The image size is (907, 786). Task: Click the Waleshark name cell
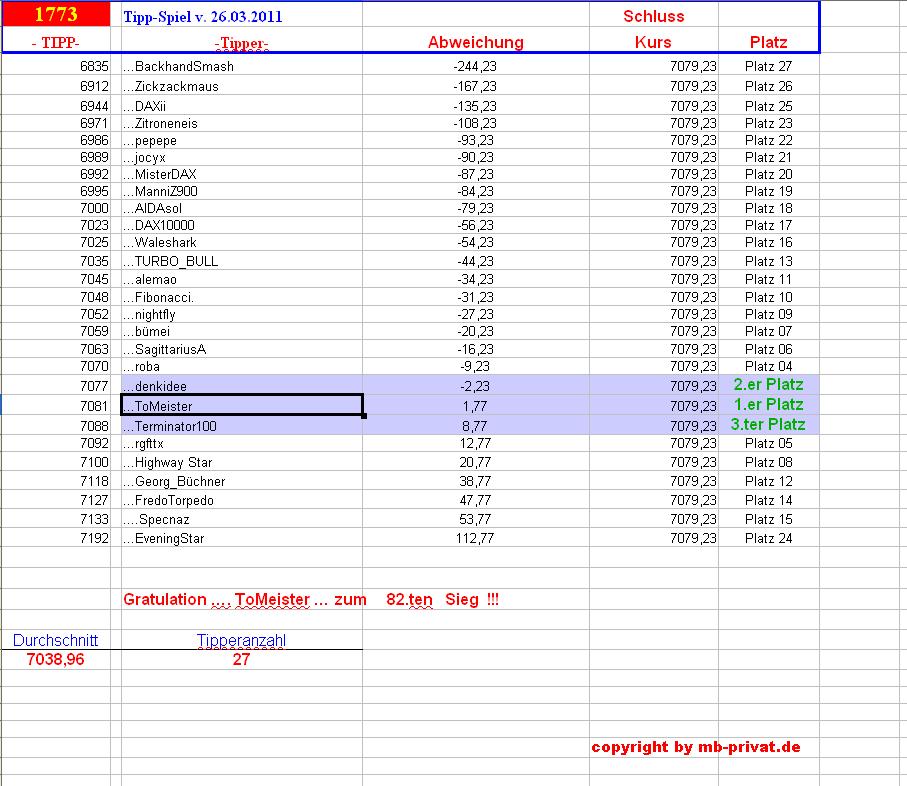242,242
